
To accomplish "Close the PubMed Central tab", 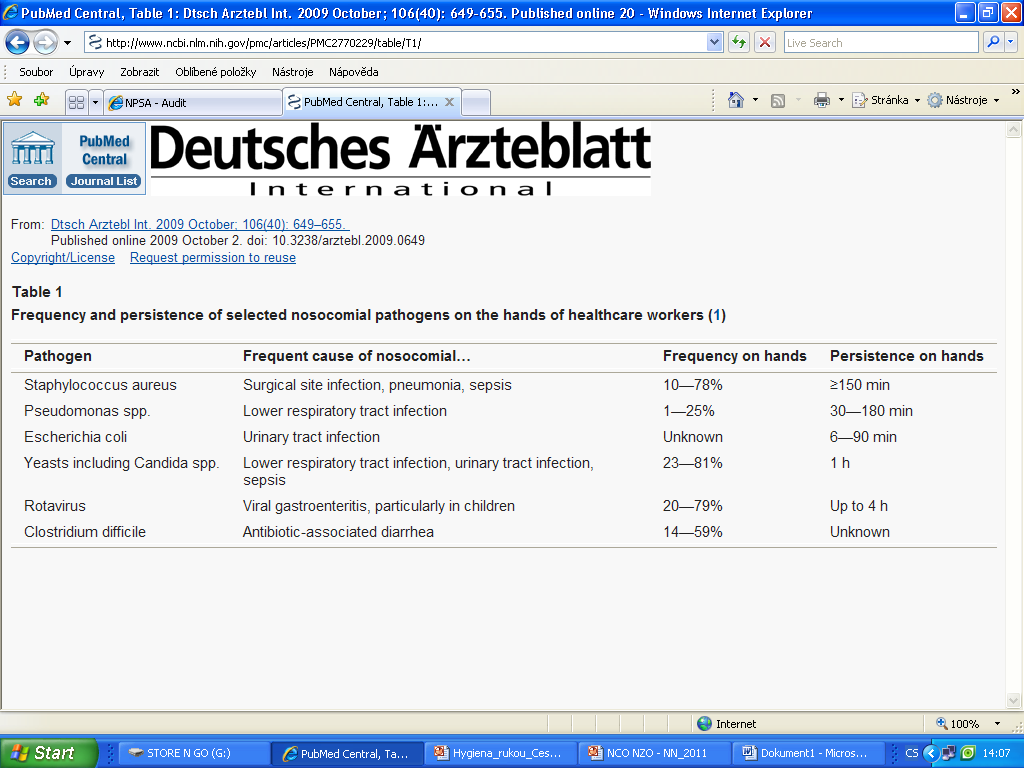I will pos(449,102).
